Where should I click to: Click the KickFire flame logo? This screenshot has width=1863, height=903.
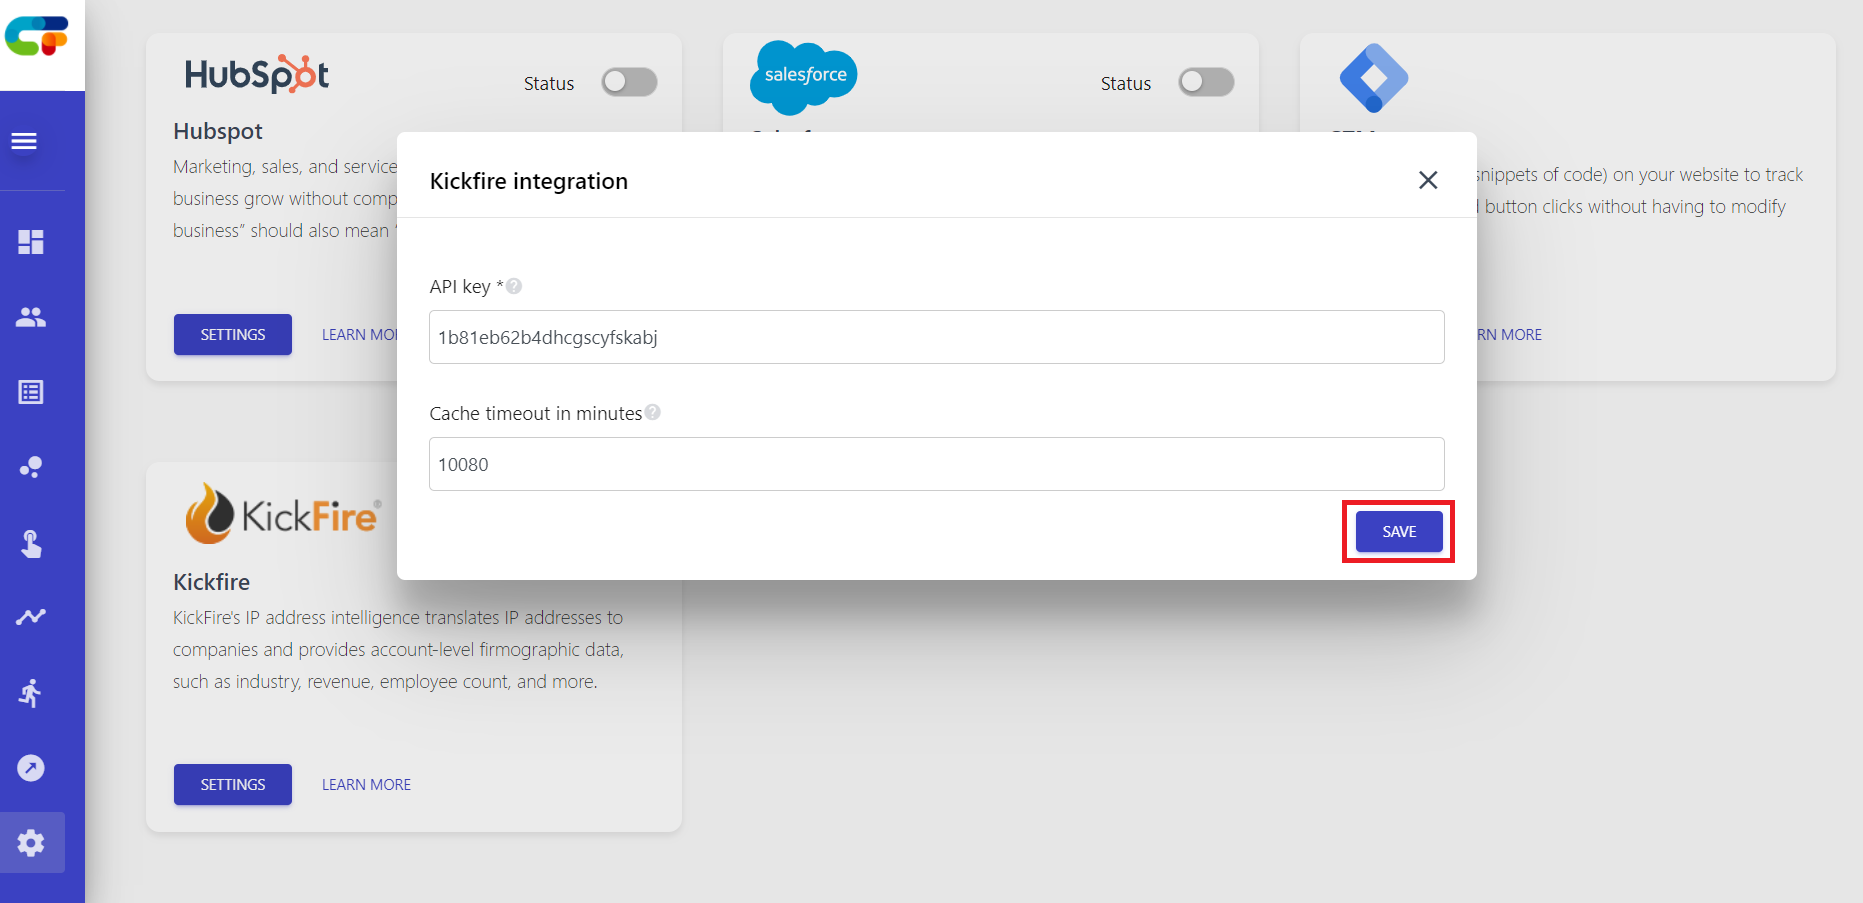click(284, 514)
